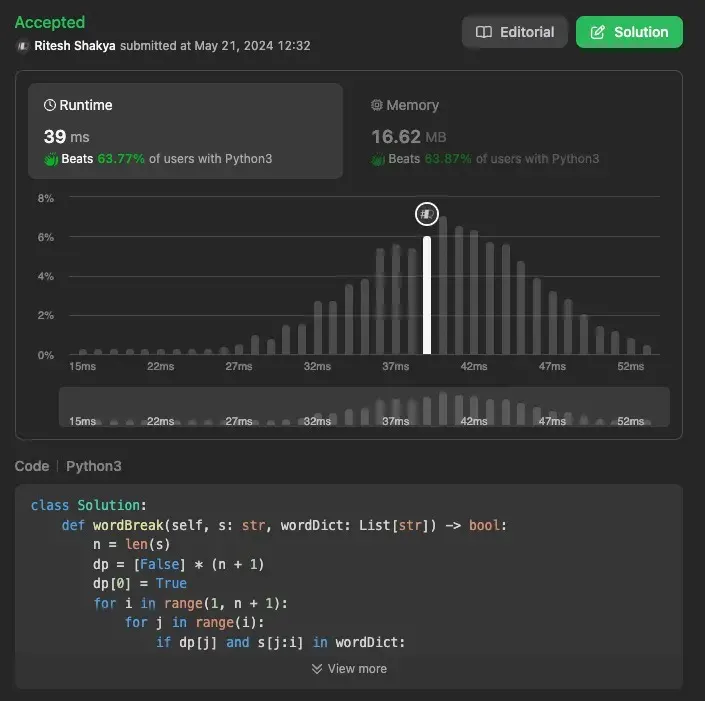This screenshot has height=701, width=705.
Task: Click the avatar marker above the highlighted bar
Action: [427, 213]
